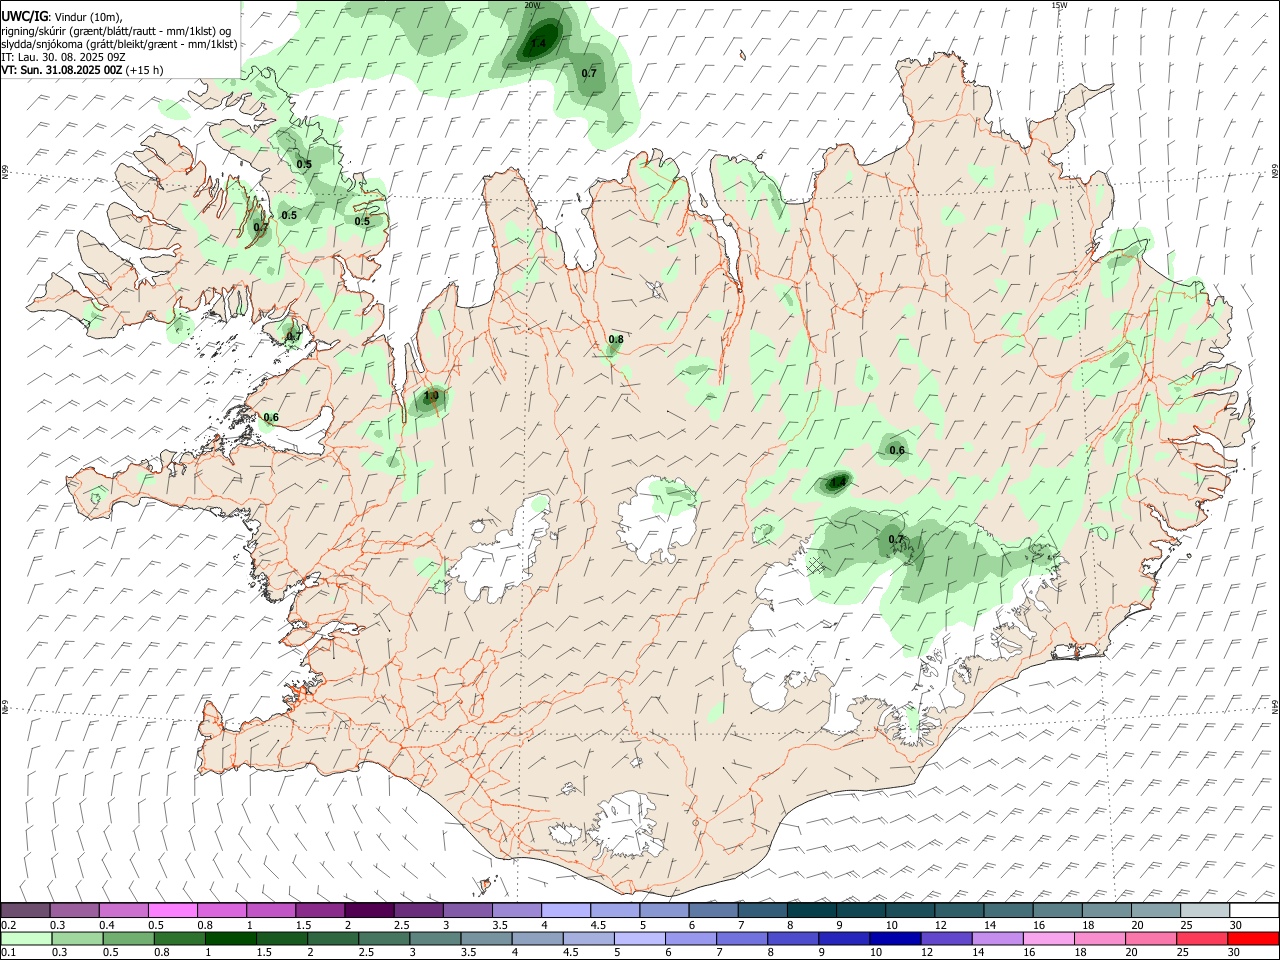1280x960 pixels.
Task: Select the pale periwinkle 4 snow legend swatch
Action: point(566,911)
